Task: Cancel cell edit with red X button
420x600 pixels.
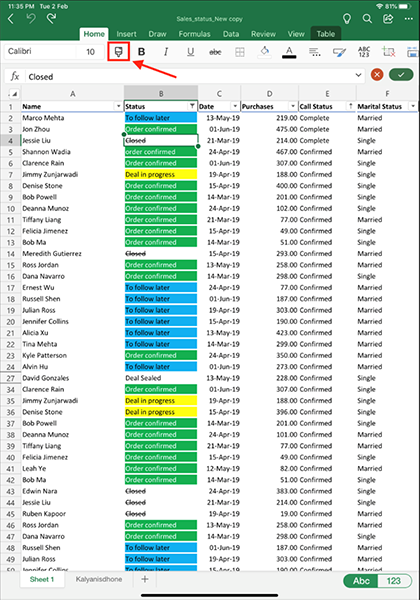Action: pyautogui.click(x=377, y=75)
